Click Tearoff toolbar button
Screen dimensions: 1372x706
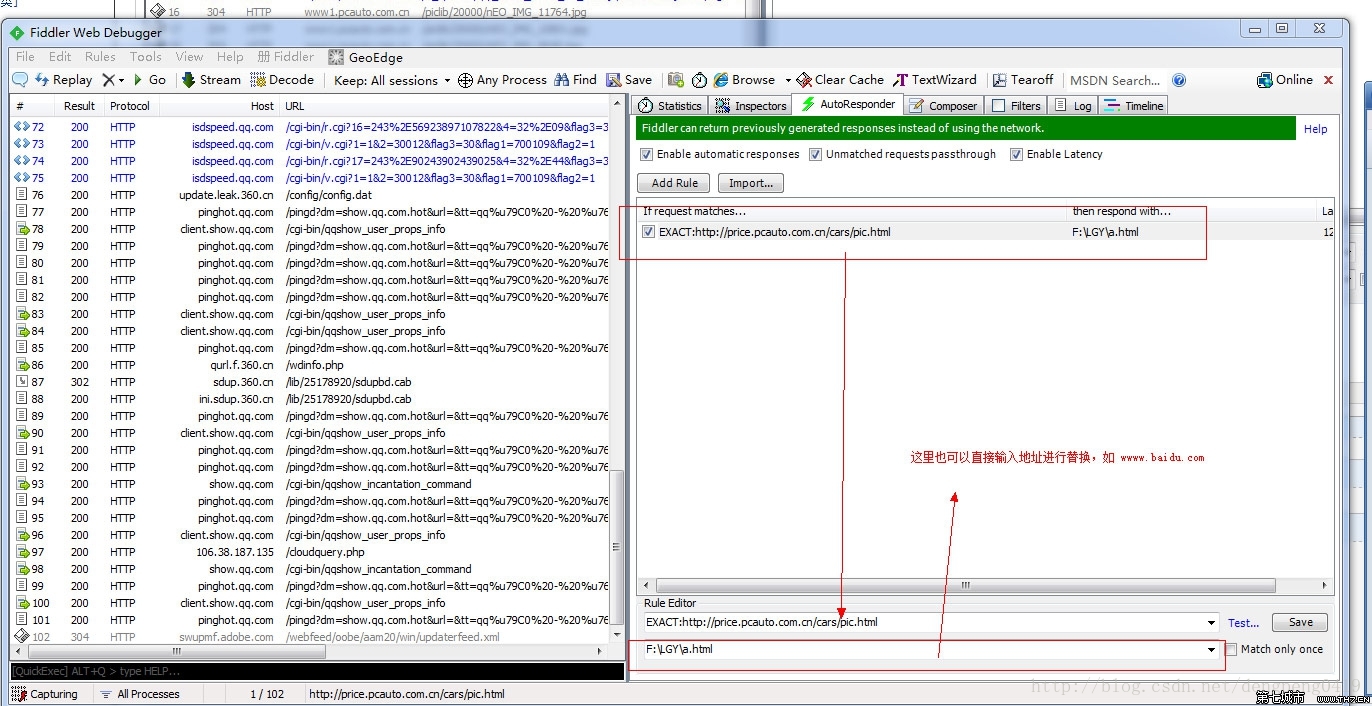pyautogui.click(x=1022, y=80)
